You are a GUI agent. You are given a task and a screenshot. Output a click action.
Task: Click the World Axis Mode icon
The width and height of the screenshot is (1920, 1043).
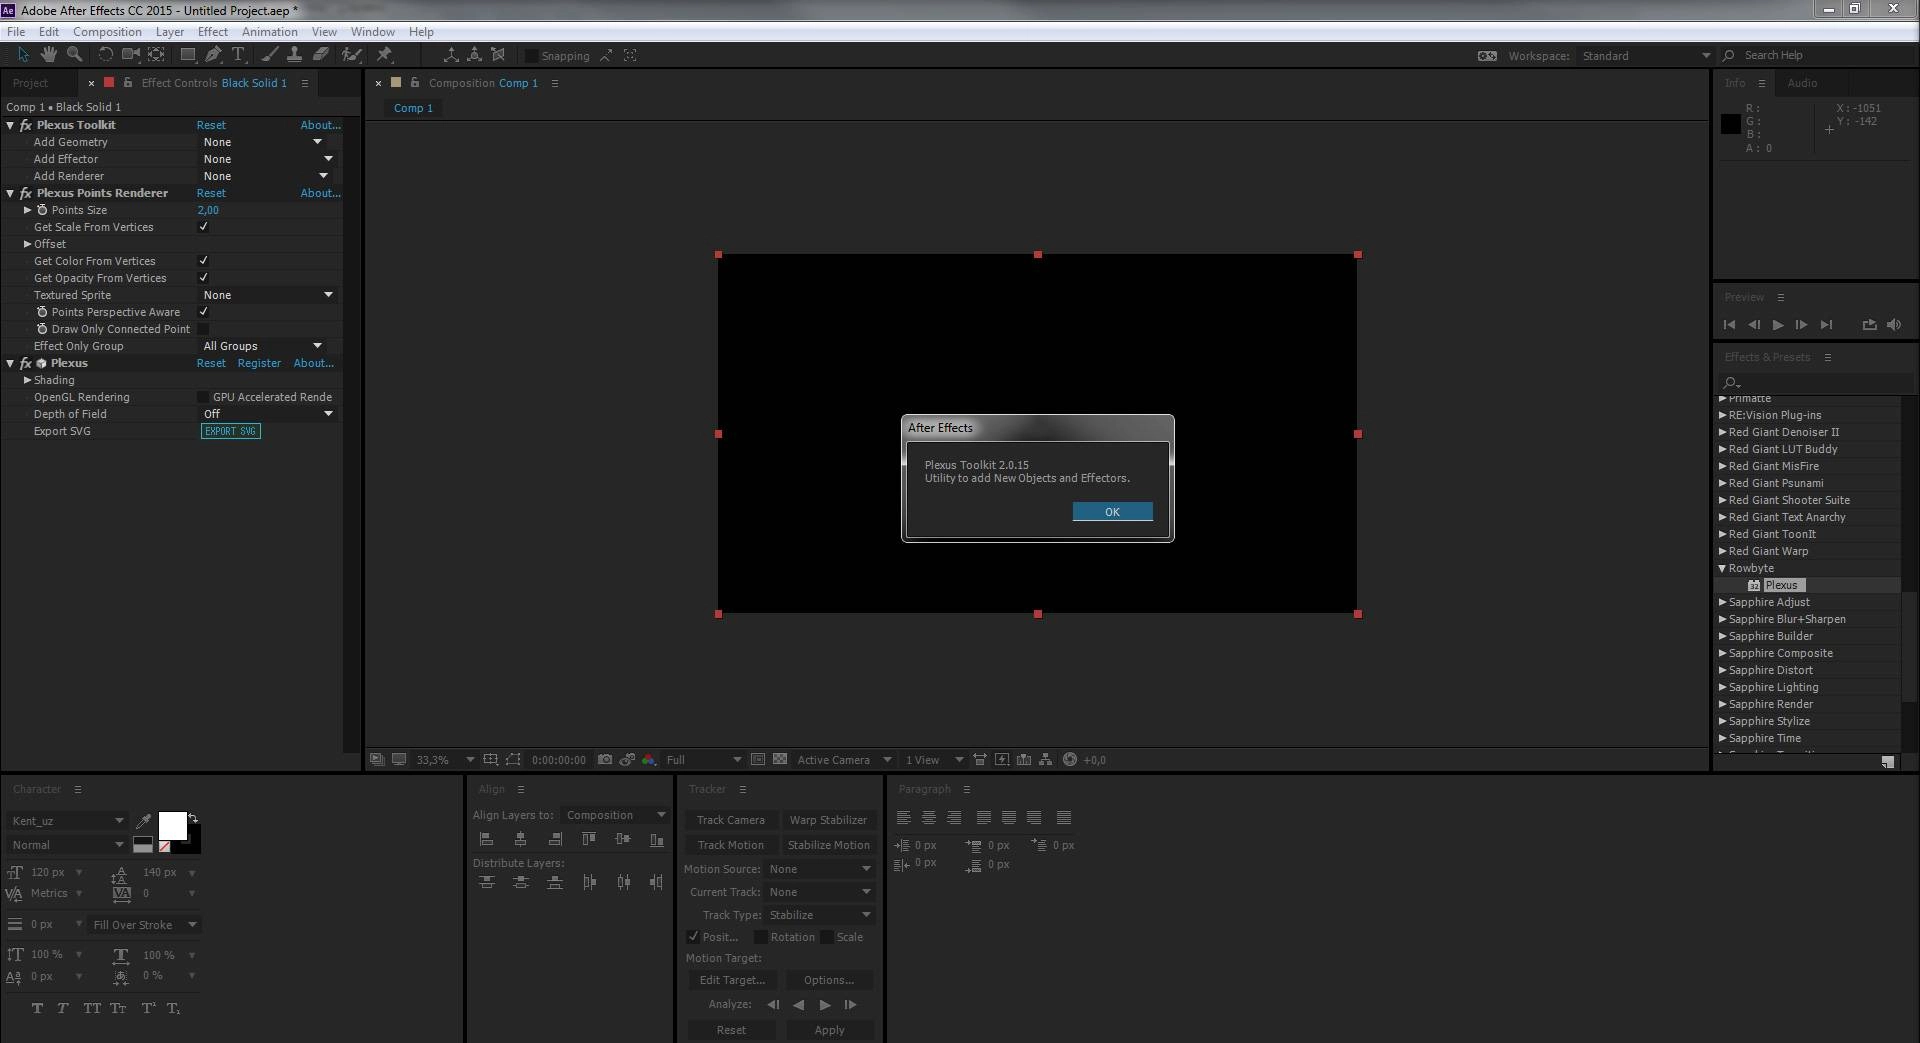tap(474, 55)
